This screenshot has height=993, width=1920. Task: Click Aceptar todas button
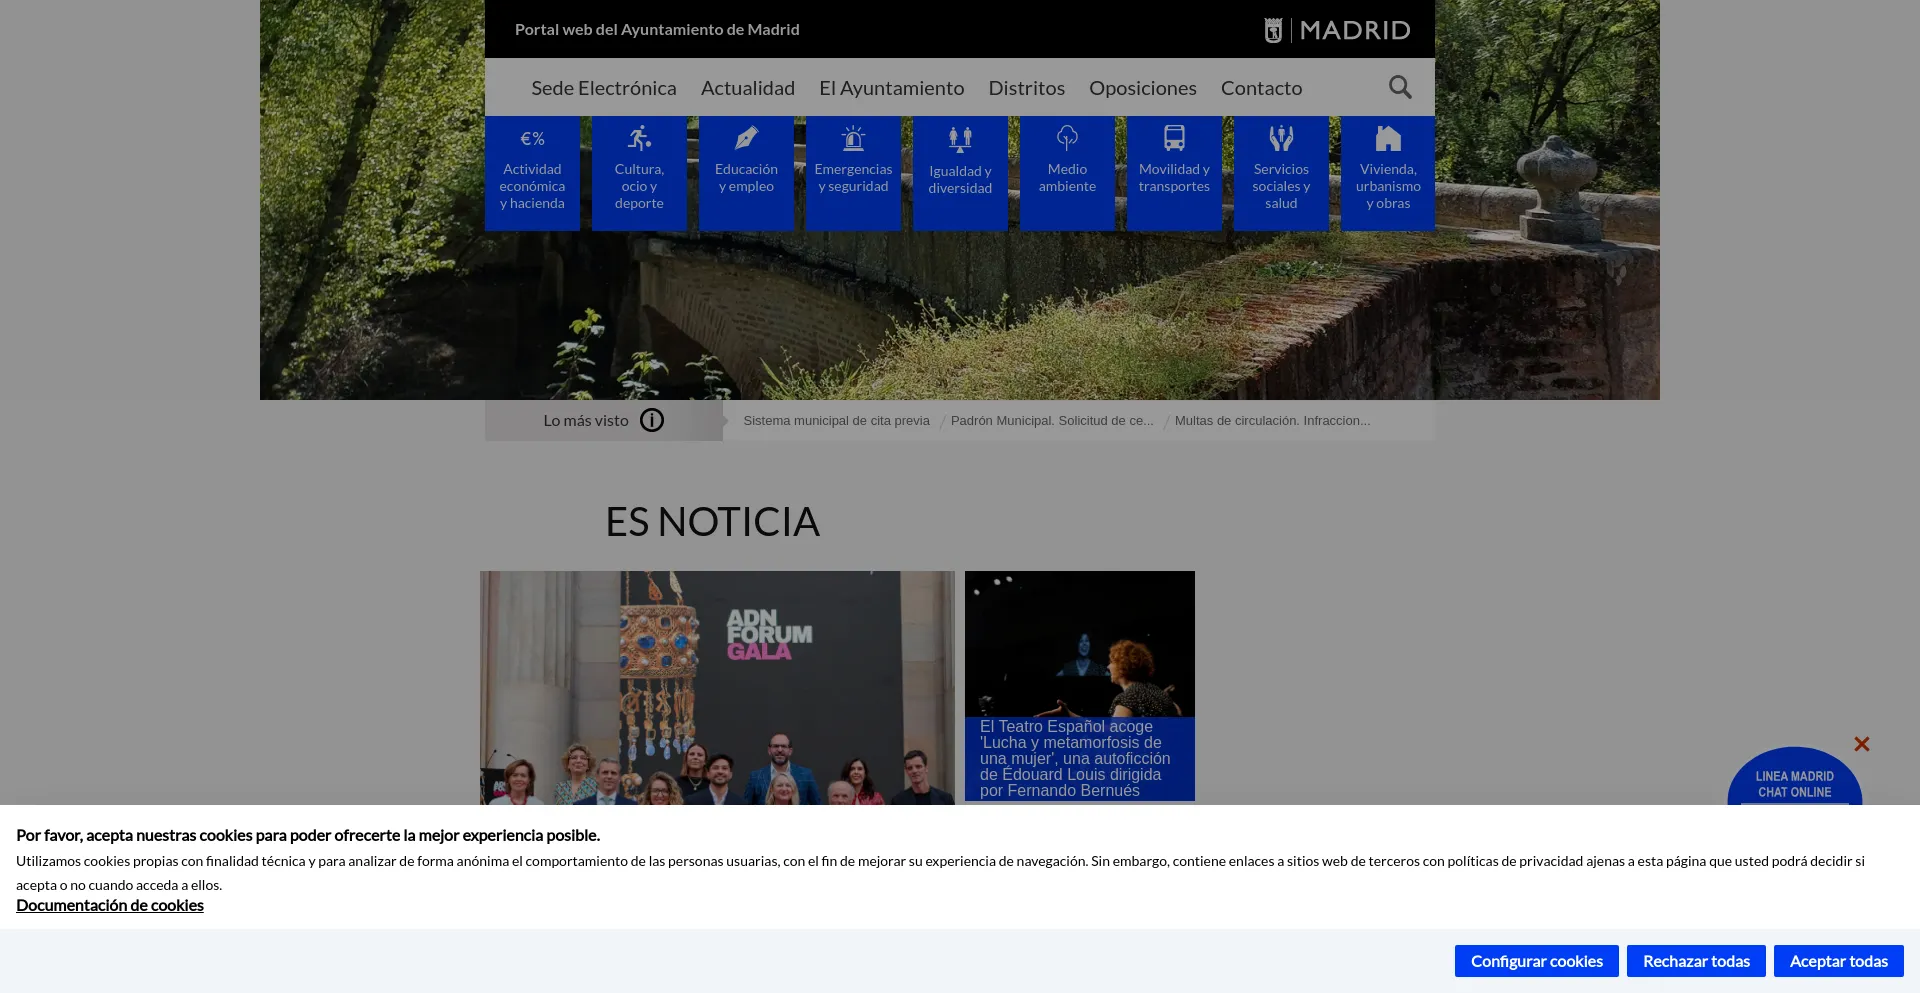1839,961
